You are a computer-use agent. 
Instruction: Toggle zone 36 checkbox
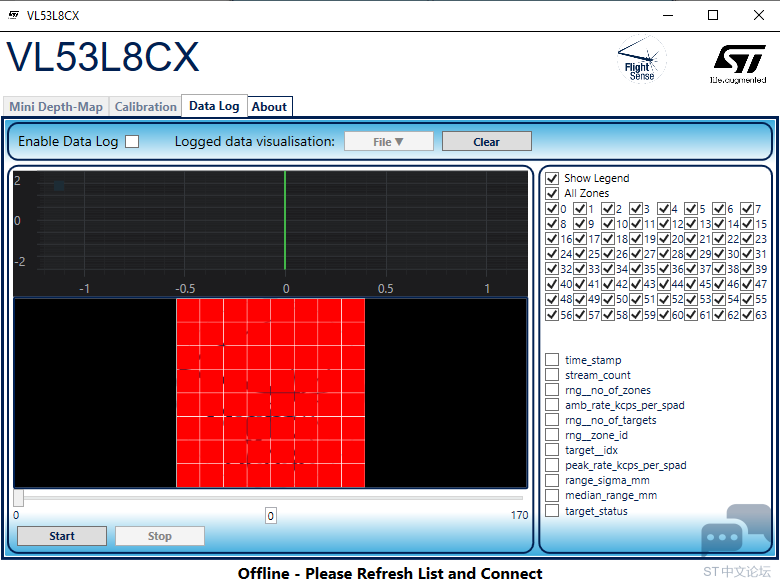click(663, 269)
